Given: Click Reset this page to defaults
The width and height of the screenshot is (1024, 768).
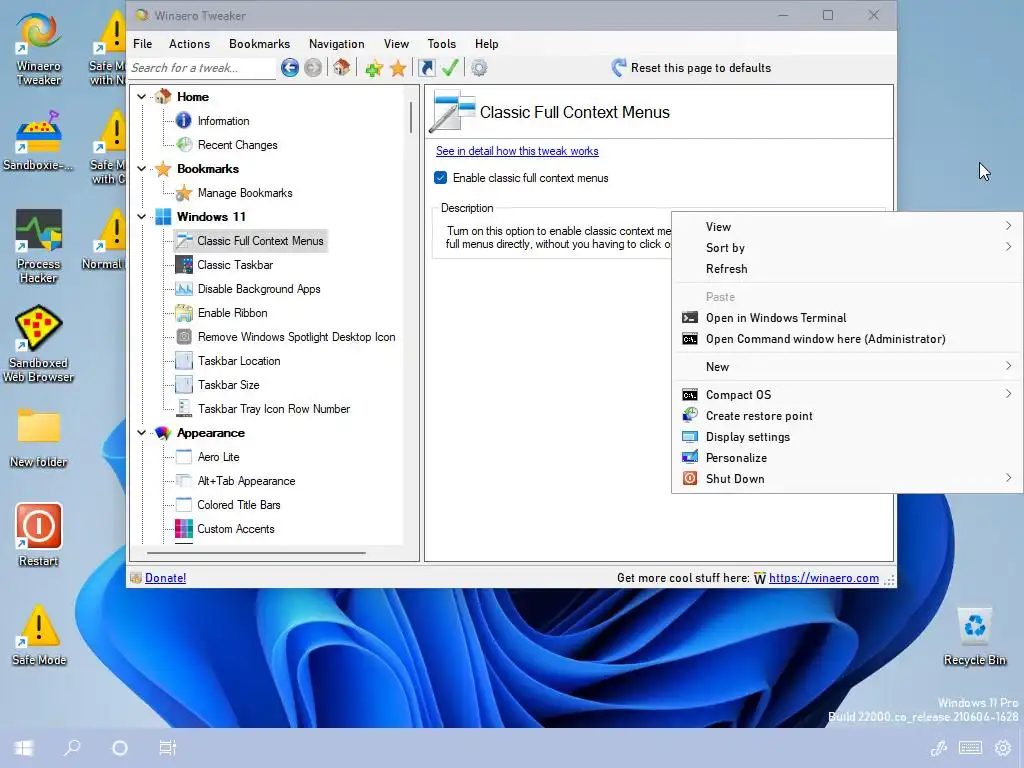Looking at the screenshot, I should (x=691, y=68).
